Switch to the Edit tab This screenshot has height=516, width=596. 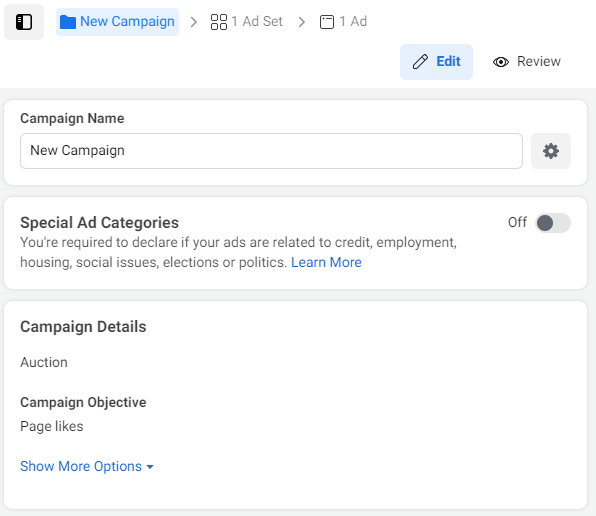[x=436, y=62]
